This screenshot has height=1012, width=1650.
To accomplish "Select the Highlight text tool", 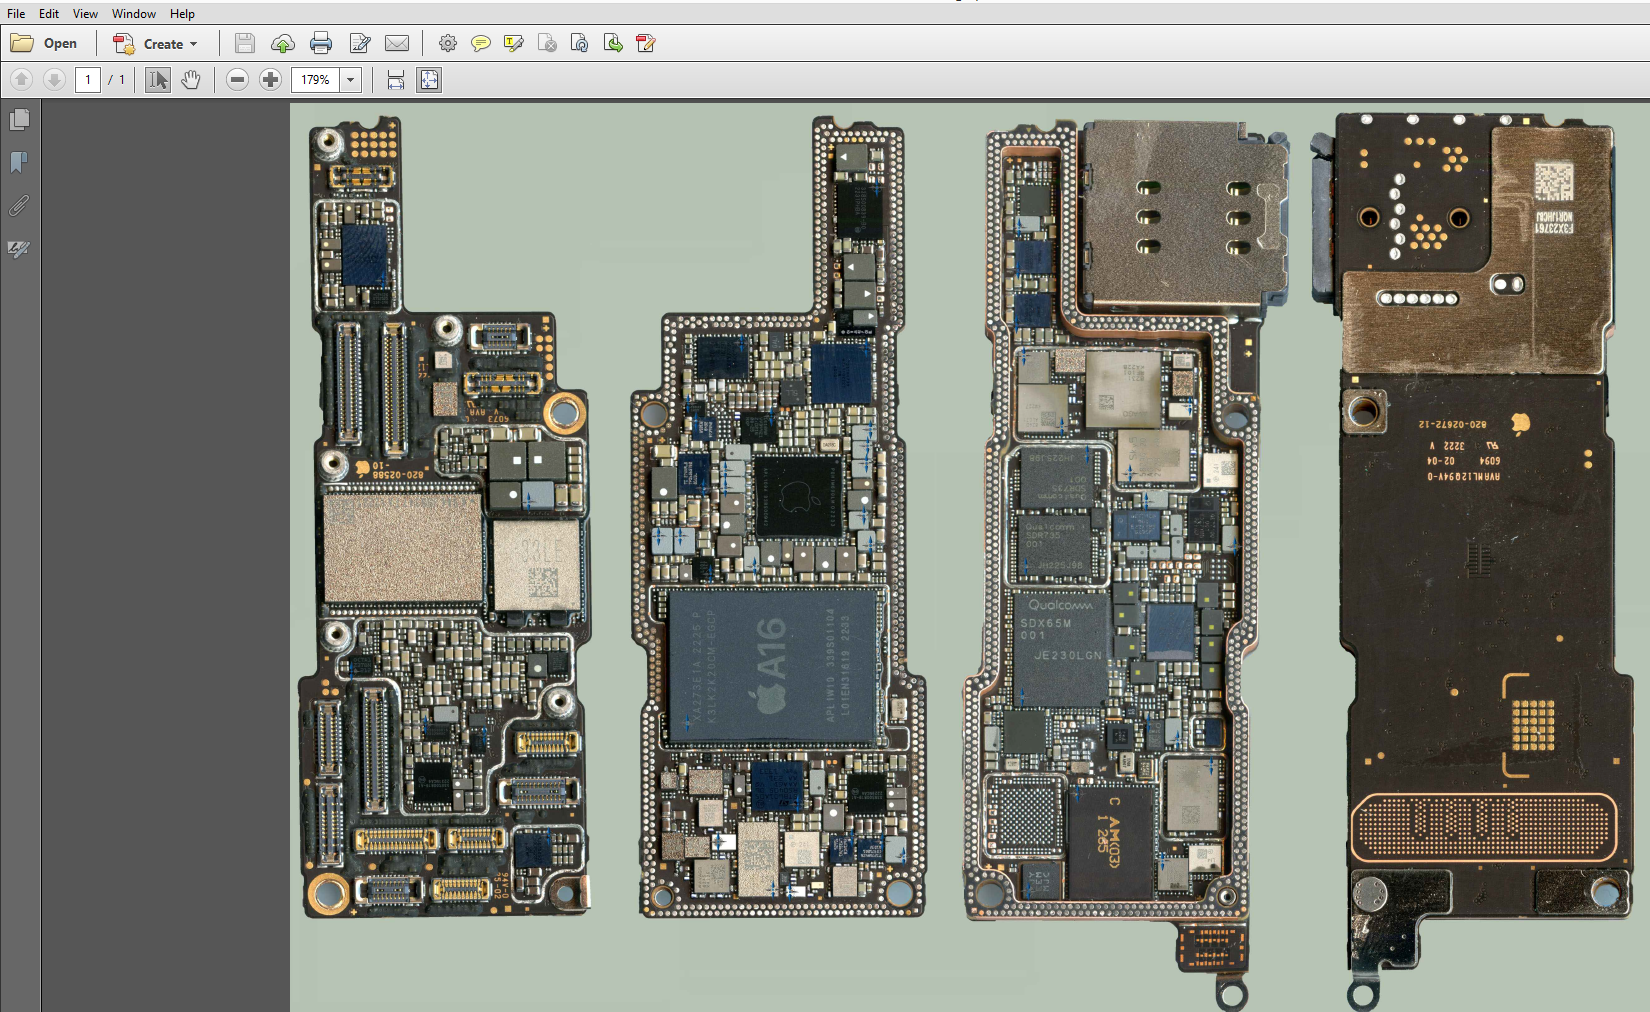I will (x=514, y=43).
